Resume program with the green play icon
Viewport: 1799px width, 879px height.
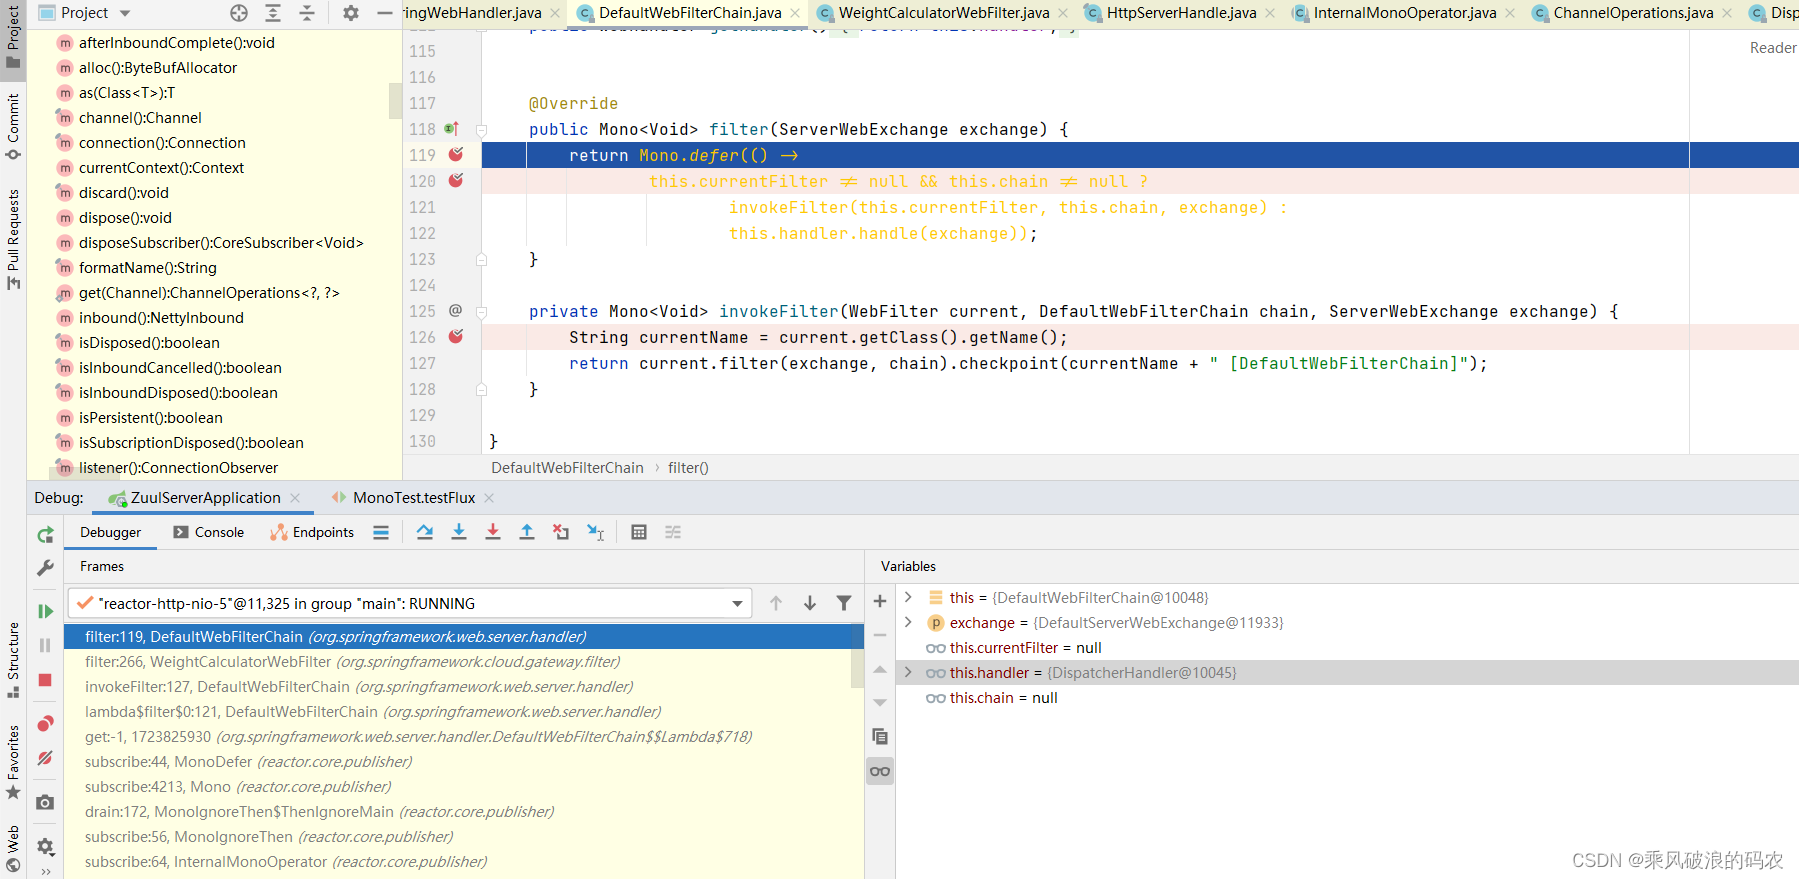45,611
